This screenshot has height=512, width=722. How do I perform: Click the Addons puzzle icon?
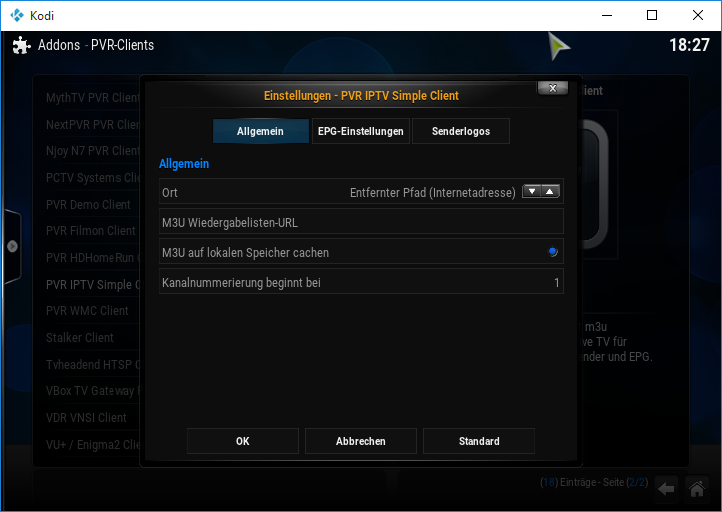(21, 45)
